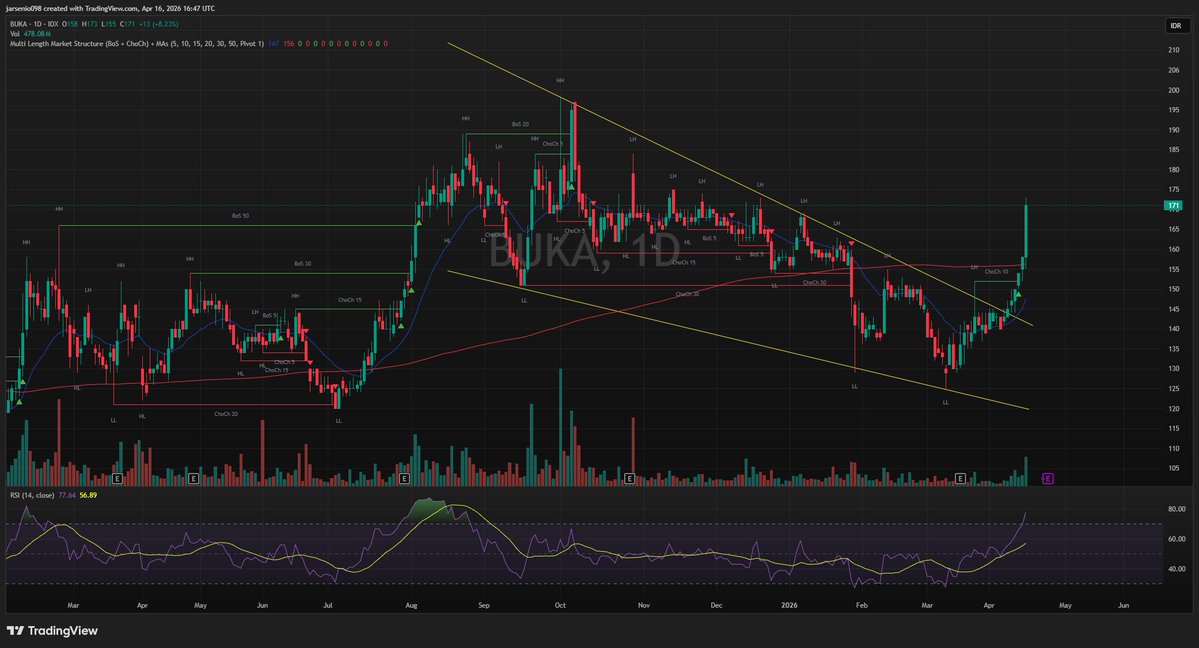This screenshot has height=648, width=1199.
Task: Click the Sep label on time axis
Action: [x=483, y=605]
